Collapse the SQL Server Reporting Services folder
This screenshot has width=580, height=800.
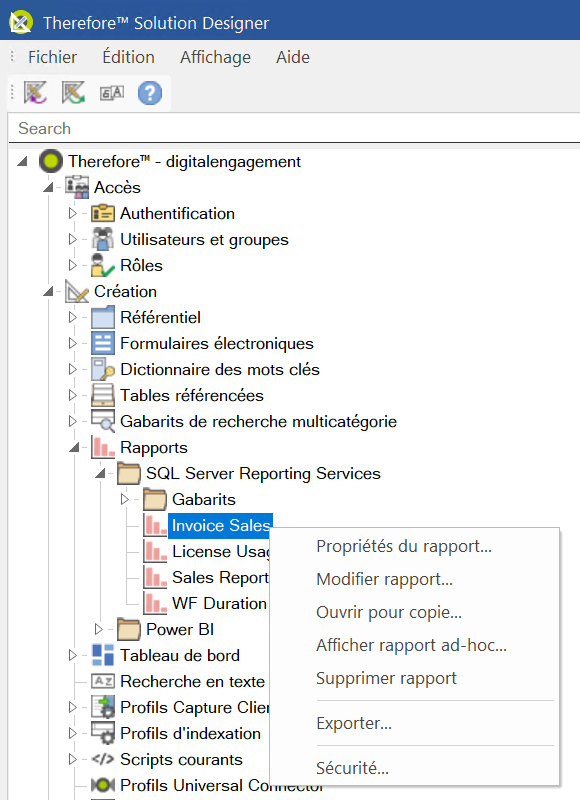coord(100,474)
